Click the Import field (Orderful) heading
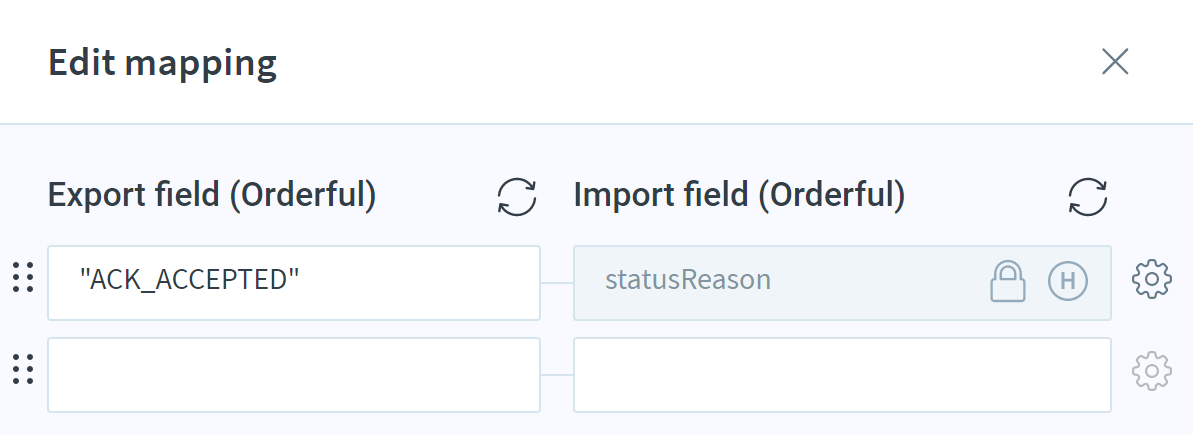The image size is (1193, 435). [740, 195]
